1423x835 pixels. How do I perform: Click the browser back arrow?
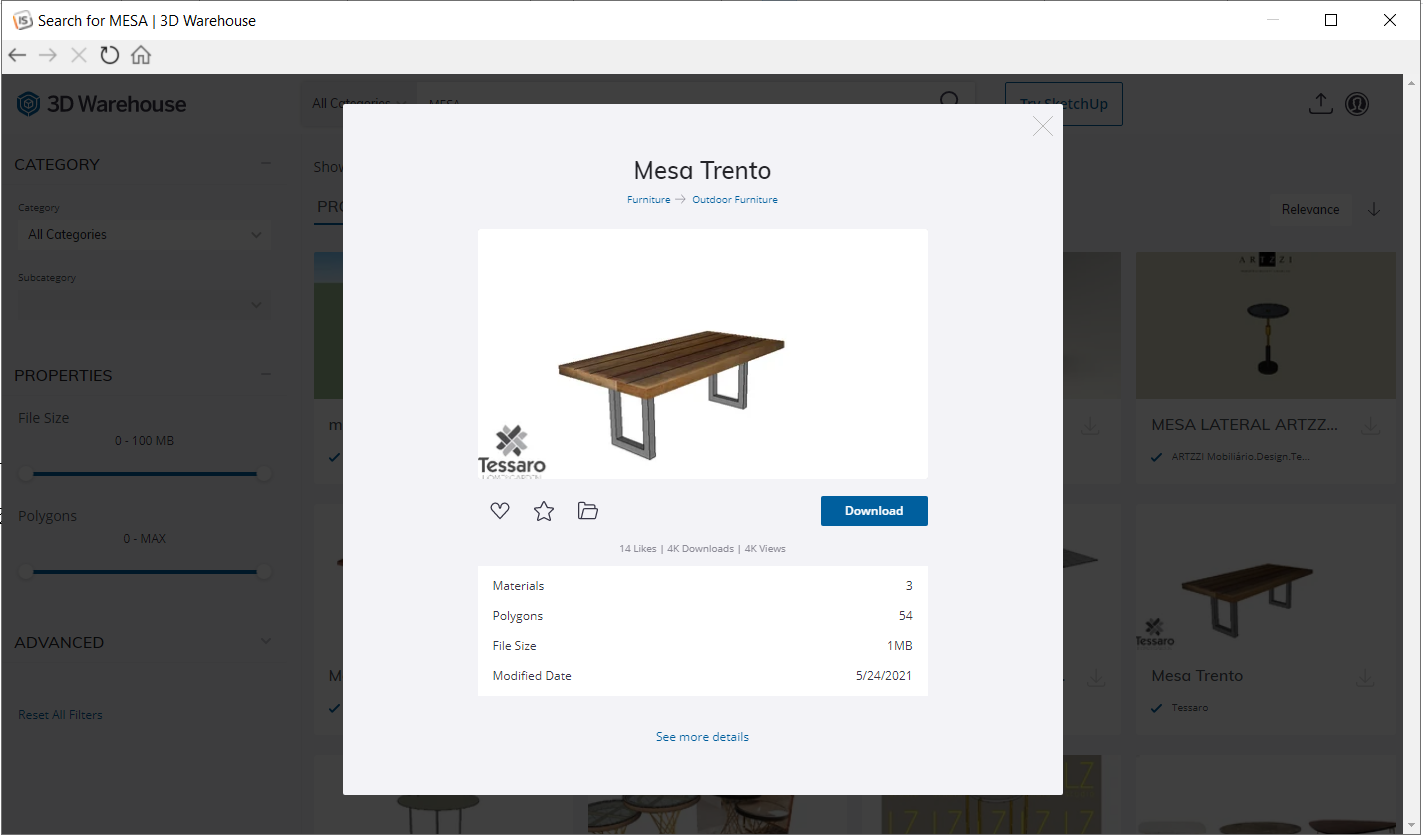coord(17,55)
